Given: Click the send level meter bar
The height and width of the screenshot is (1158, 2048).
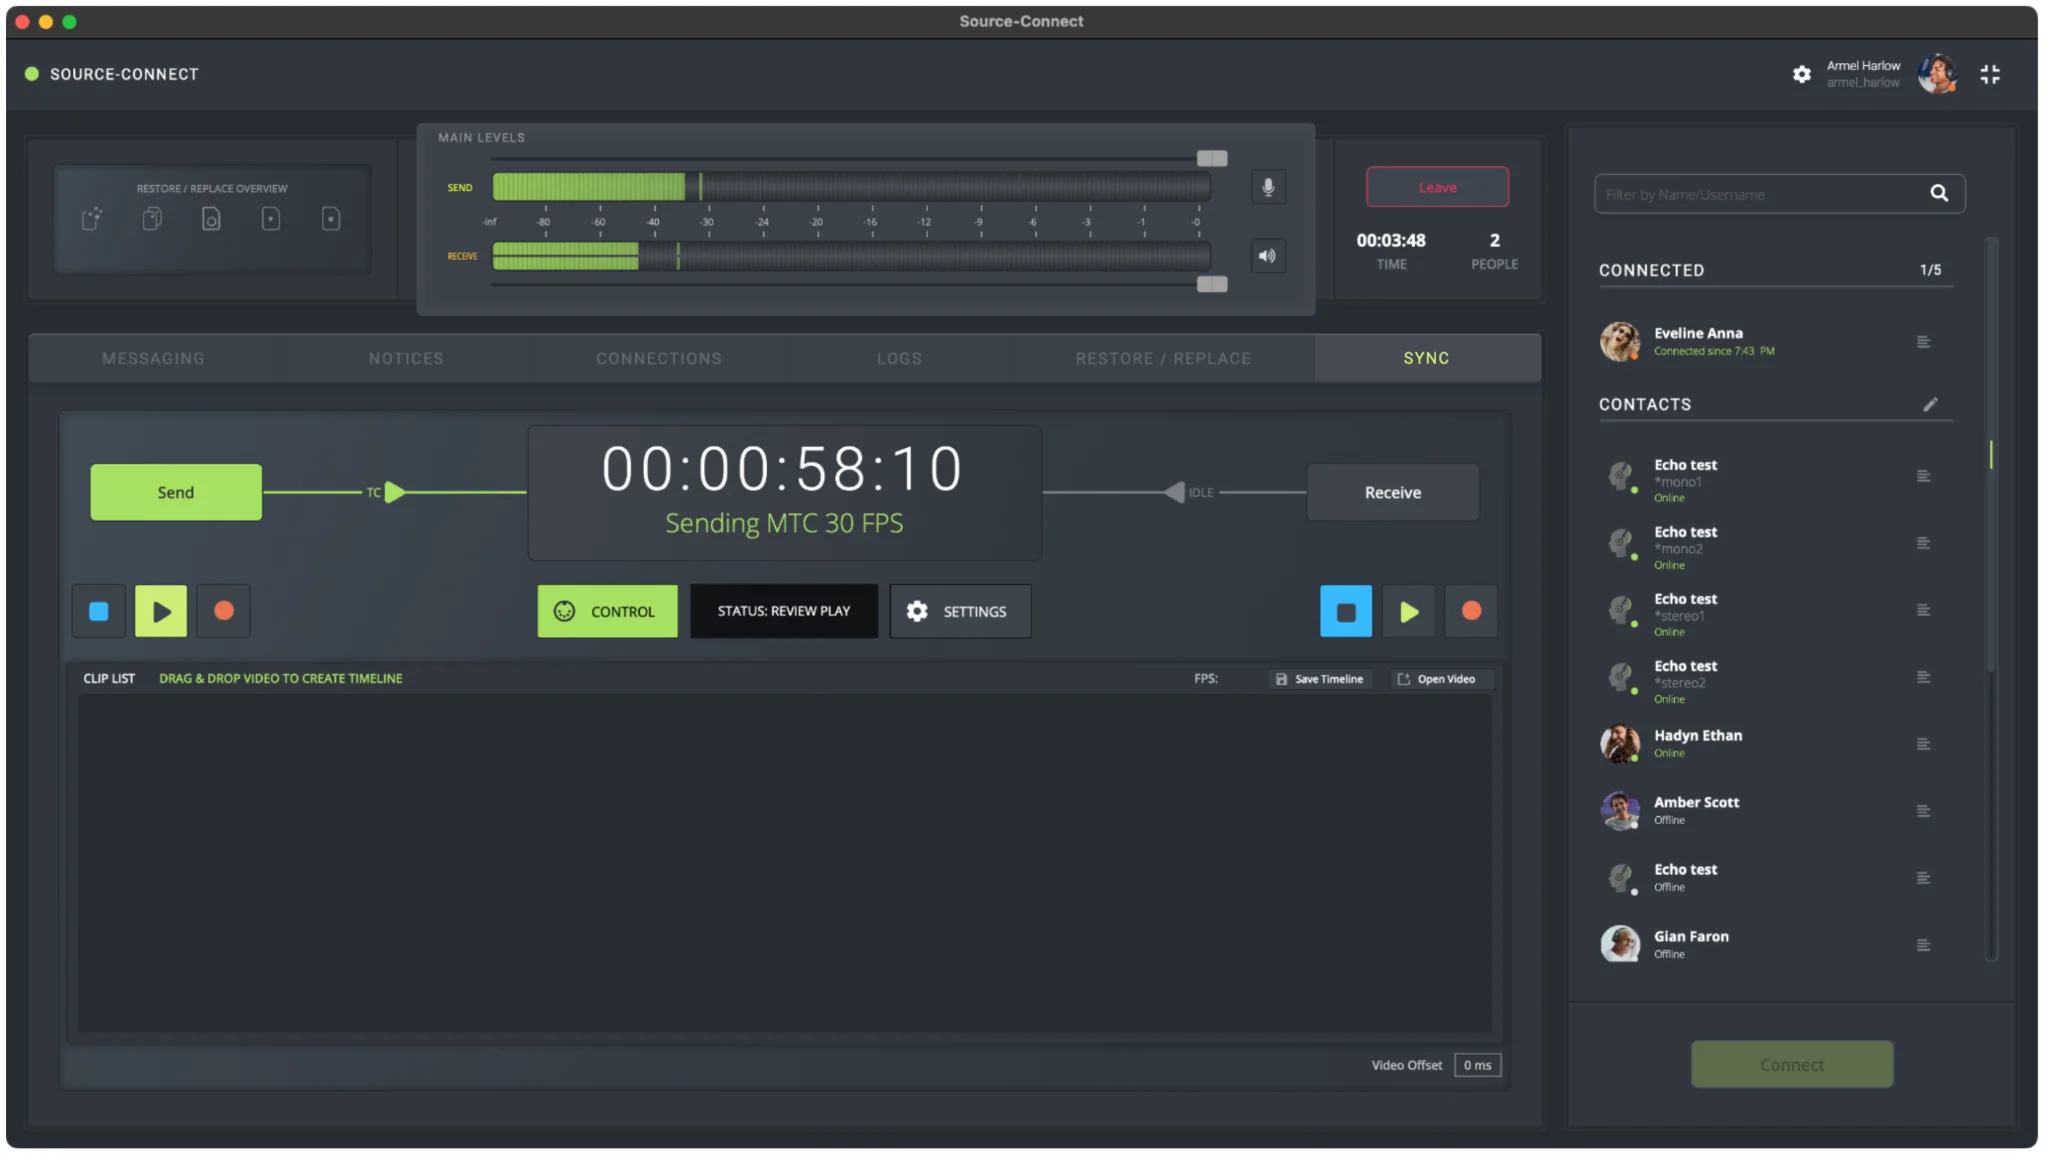Looking at the screenshot, I should pos(851,187).
